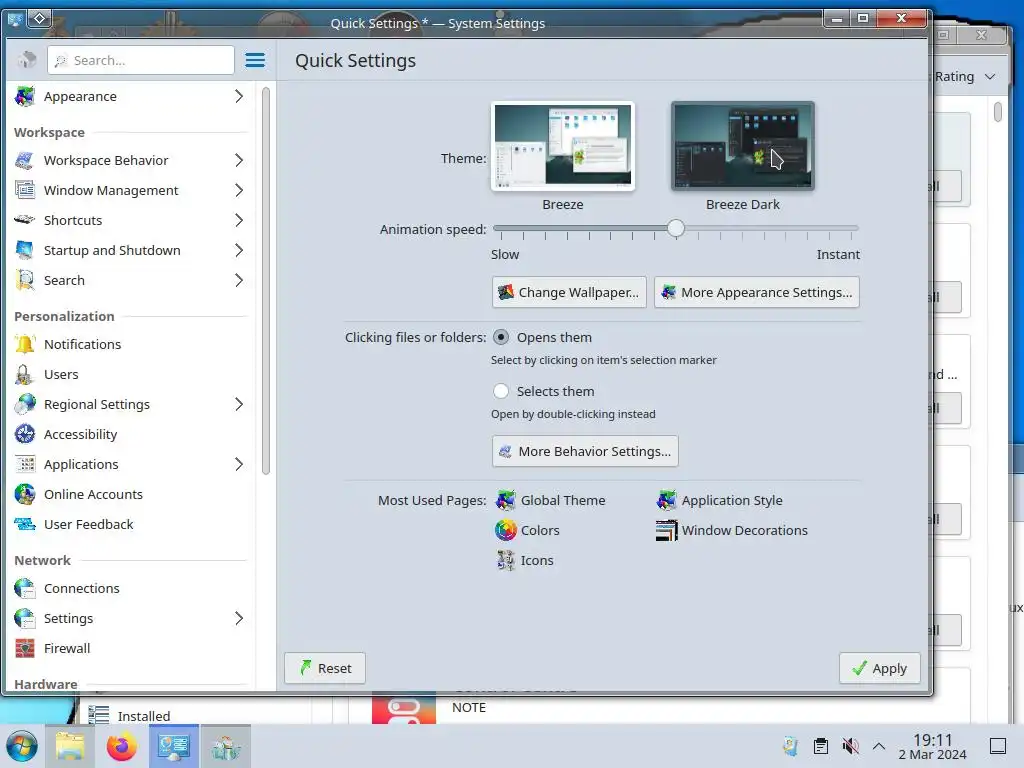Viewport: 1024px width, 768px height.
Task: Expand the Workspace Behavior chevron
Action: (x=239, y=160)
